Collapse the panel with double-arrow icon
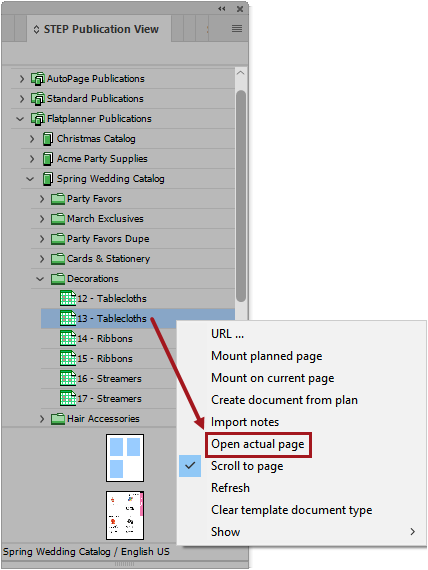Screen dimensions: 428x570 221,9
